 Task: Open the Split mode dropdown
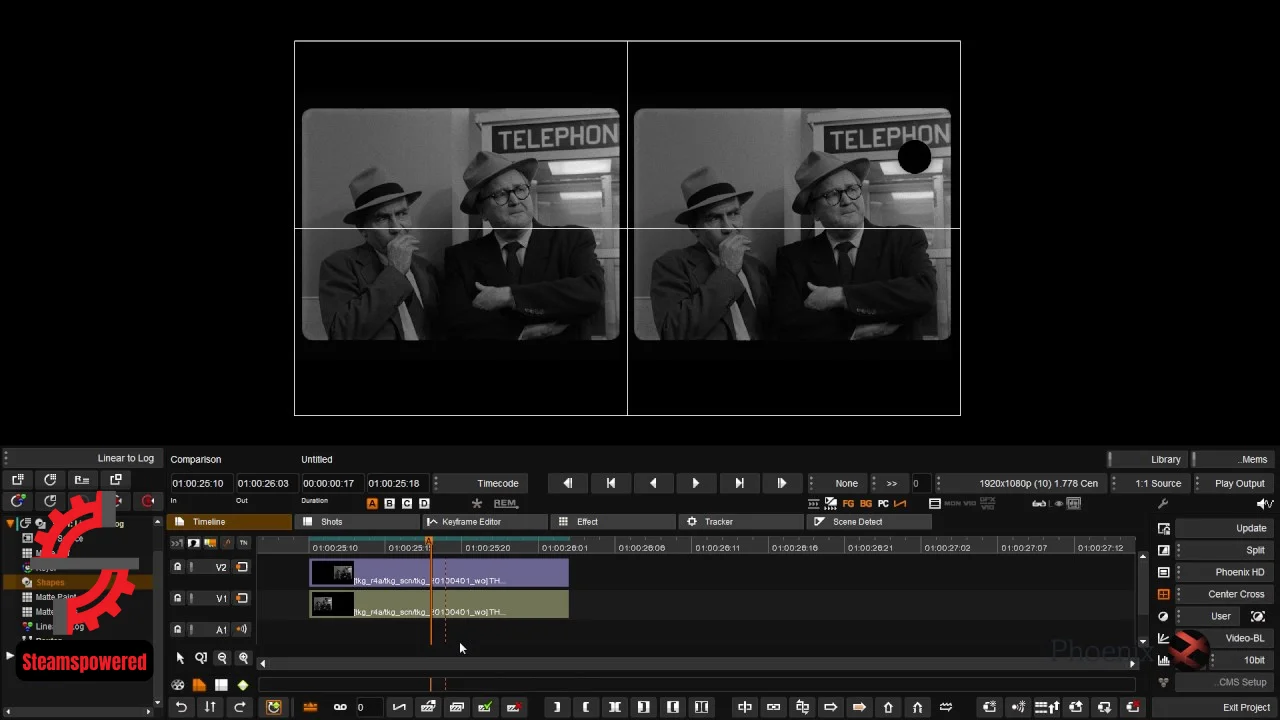(1226, 550)
